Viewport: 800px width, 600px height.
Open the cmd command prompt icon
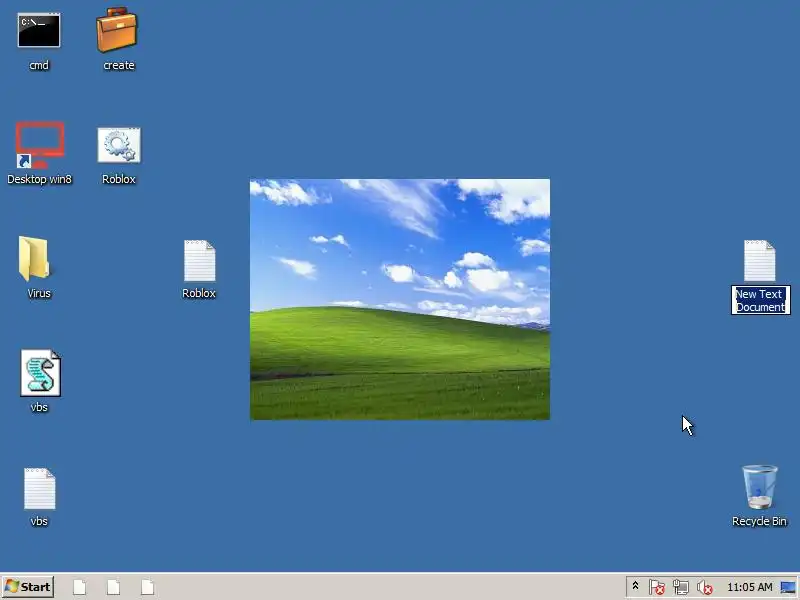(39, 31)
